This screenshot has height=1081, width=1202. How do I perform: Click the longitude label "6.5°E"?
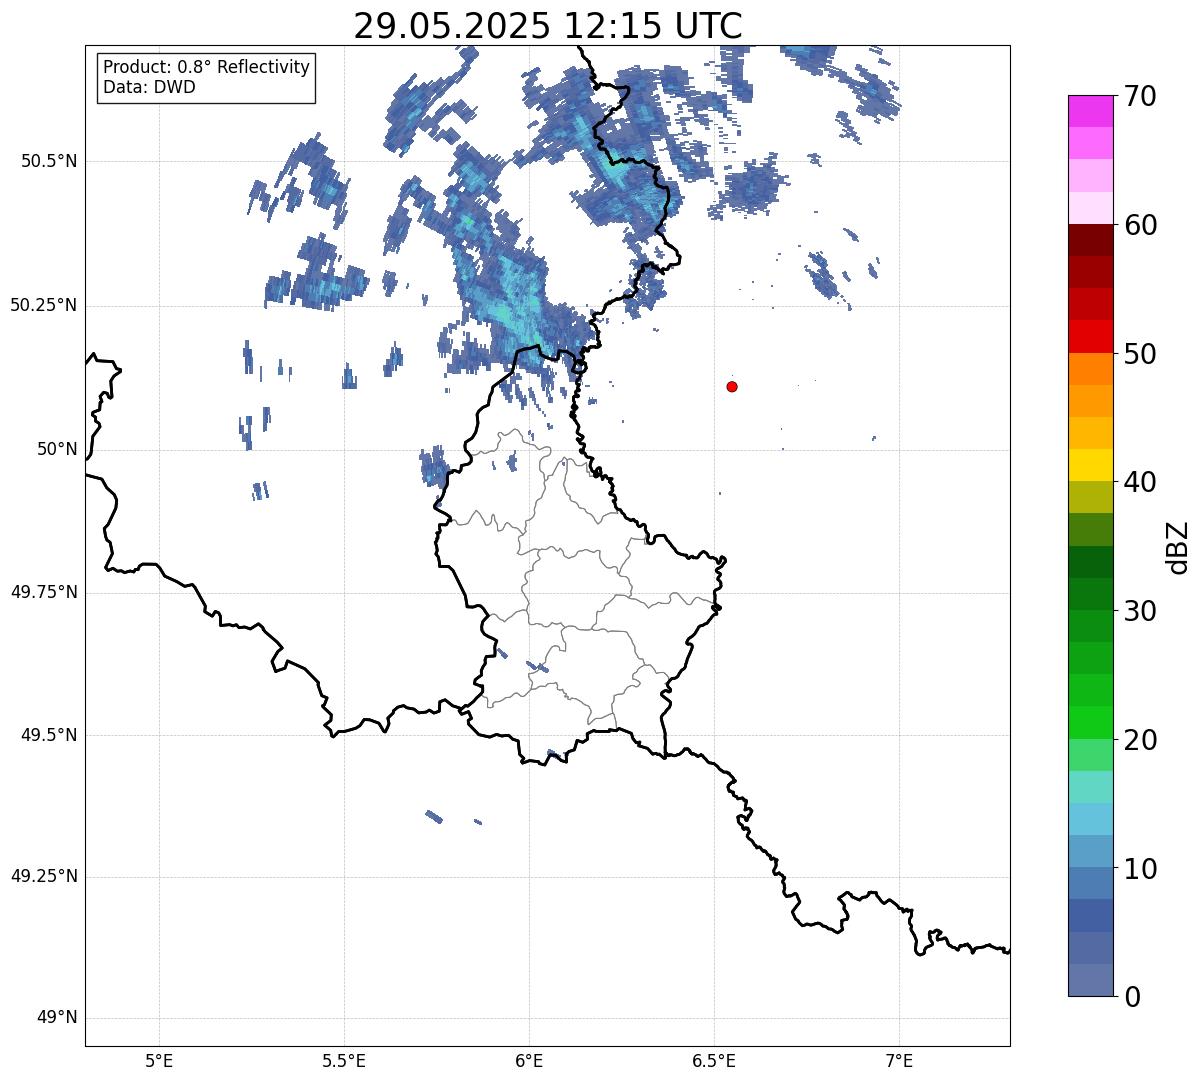tap(714, 1060)
